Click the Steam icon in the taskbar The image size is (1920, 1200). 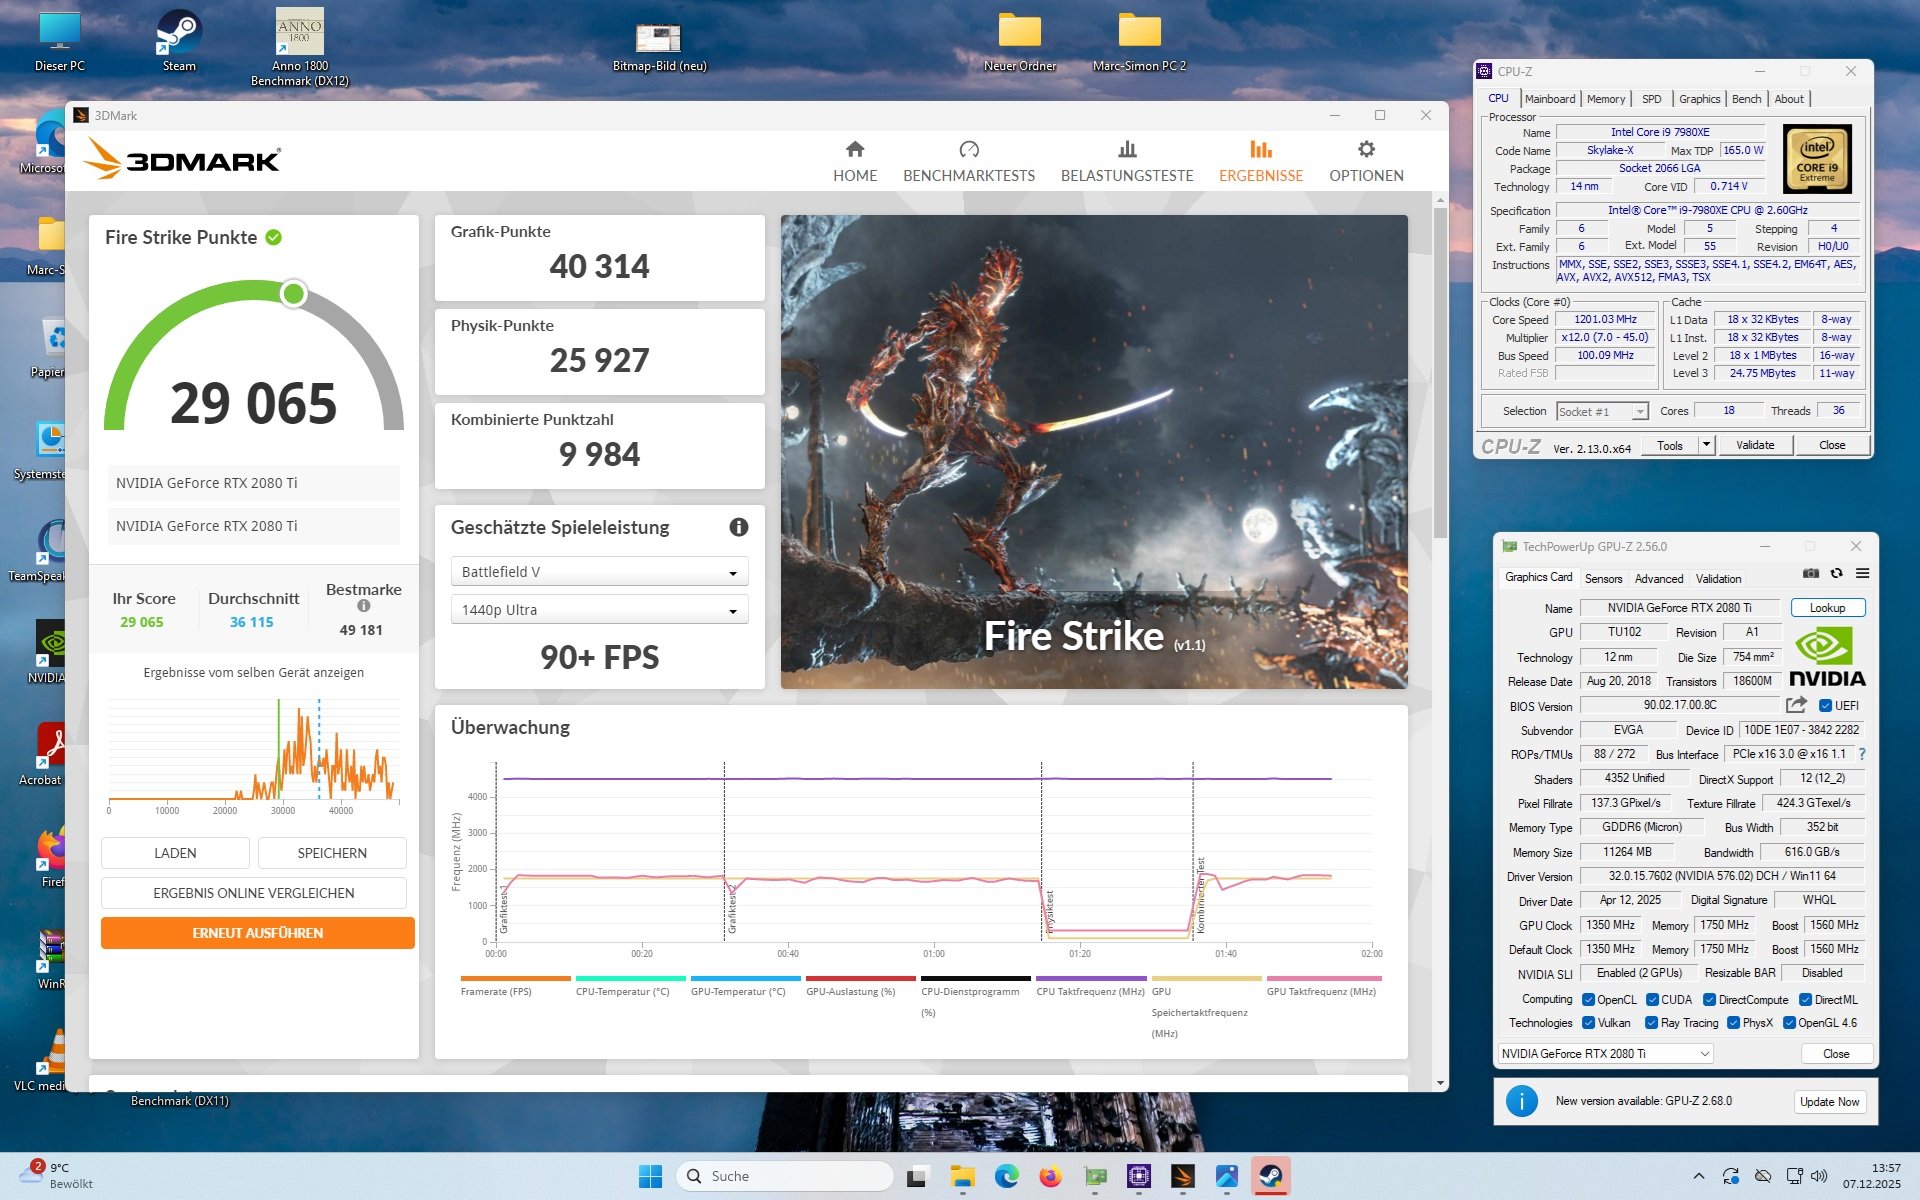point(1270,1176)
